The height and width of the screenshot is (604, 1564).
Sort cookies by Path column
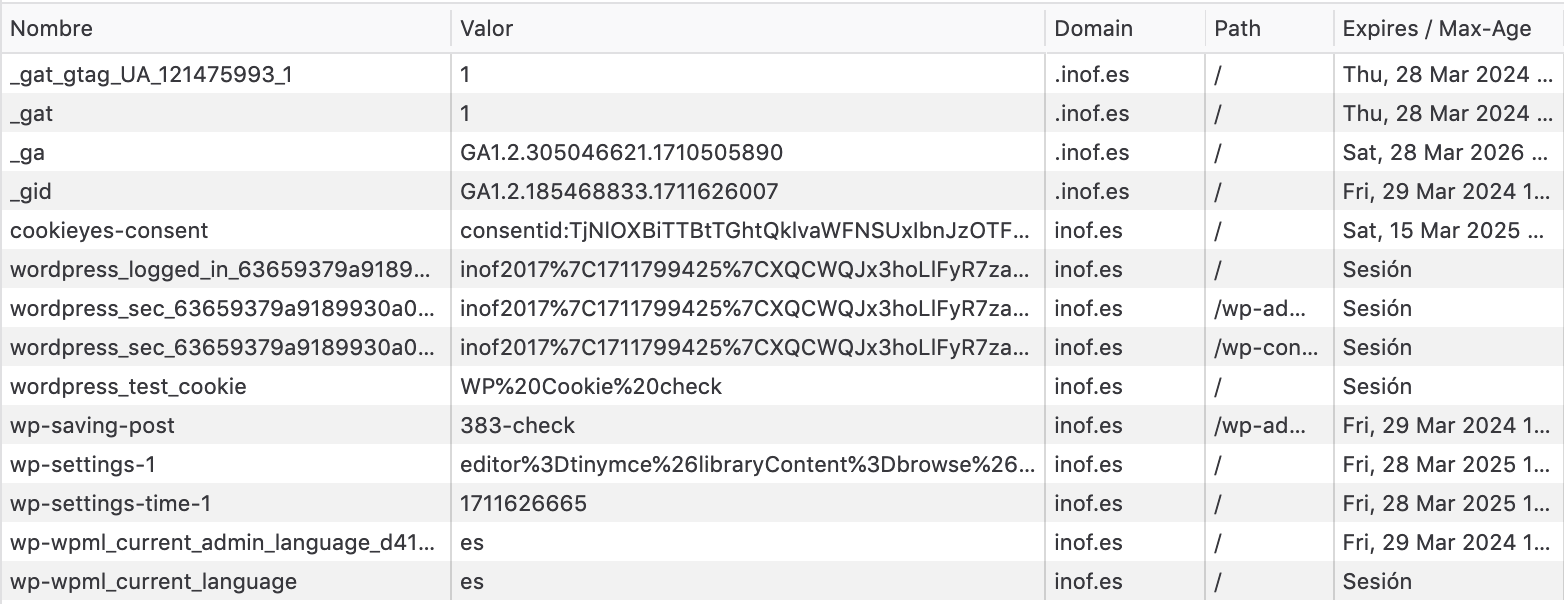point(1238,29)
